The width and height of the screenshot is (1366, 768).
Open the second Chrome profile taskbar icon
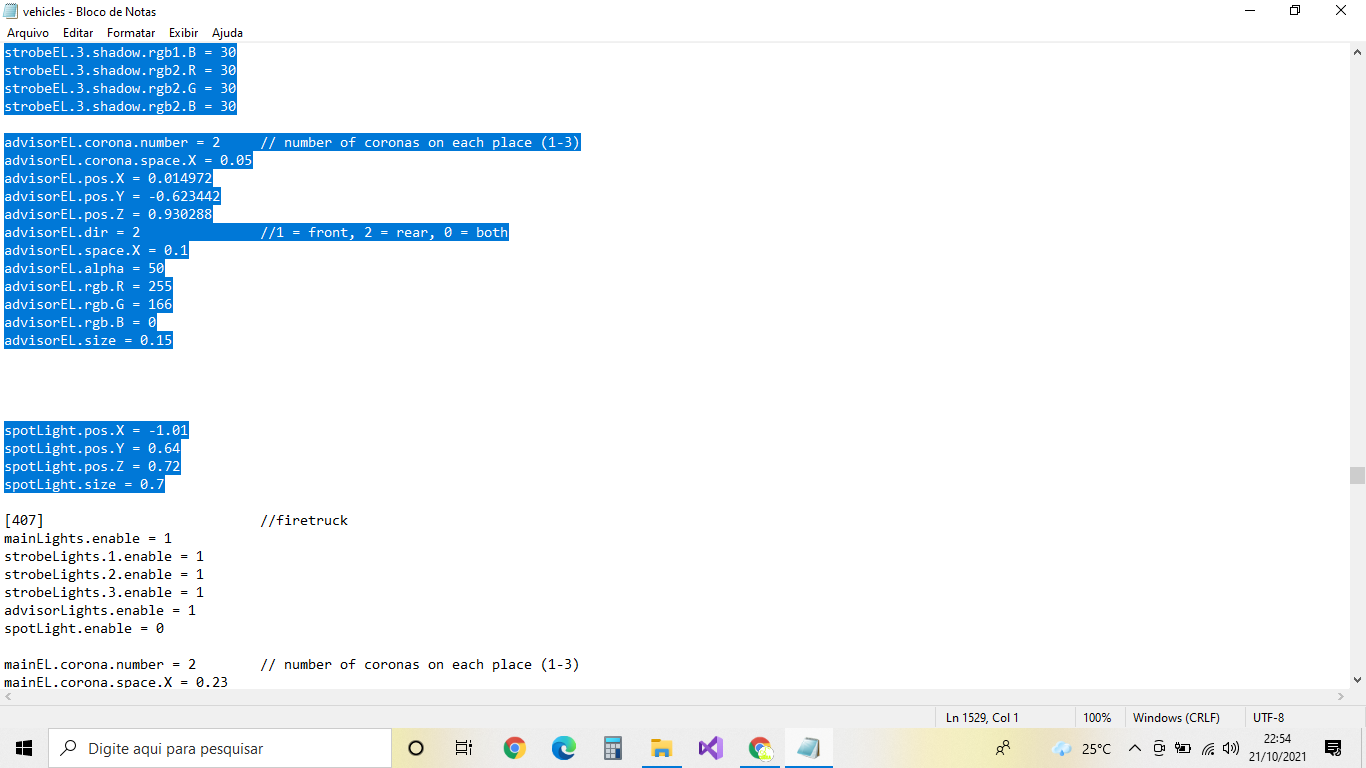tap(760, 748)
